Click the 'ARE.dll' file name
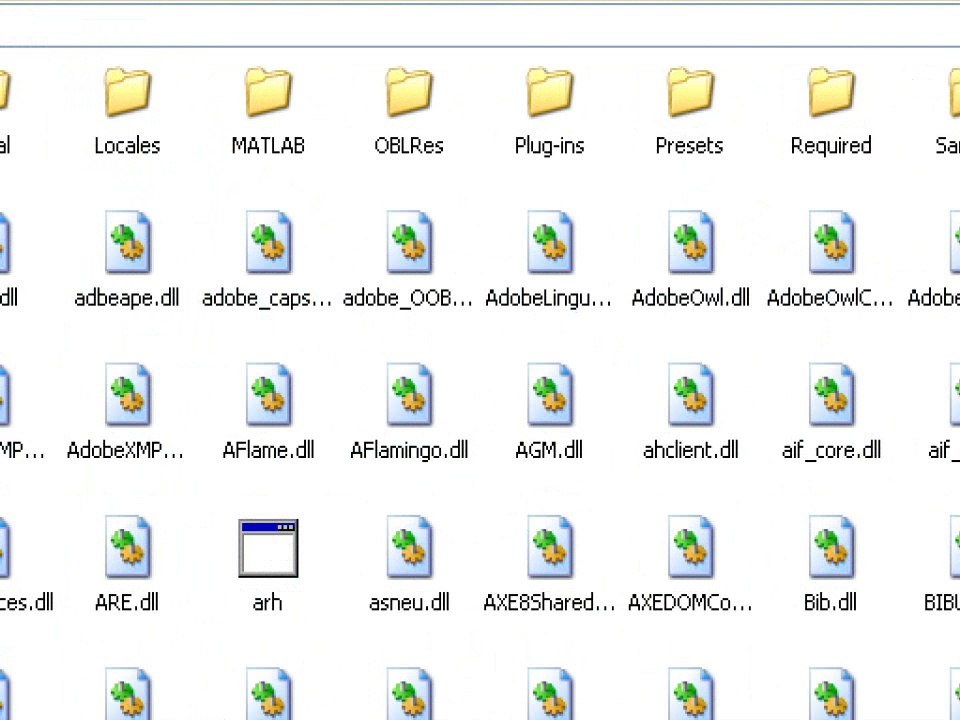The height and width of the screenshot is (720, 960). coord(127,603)
